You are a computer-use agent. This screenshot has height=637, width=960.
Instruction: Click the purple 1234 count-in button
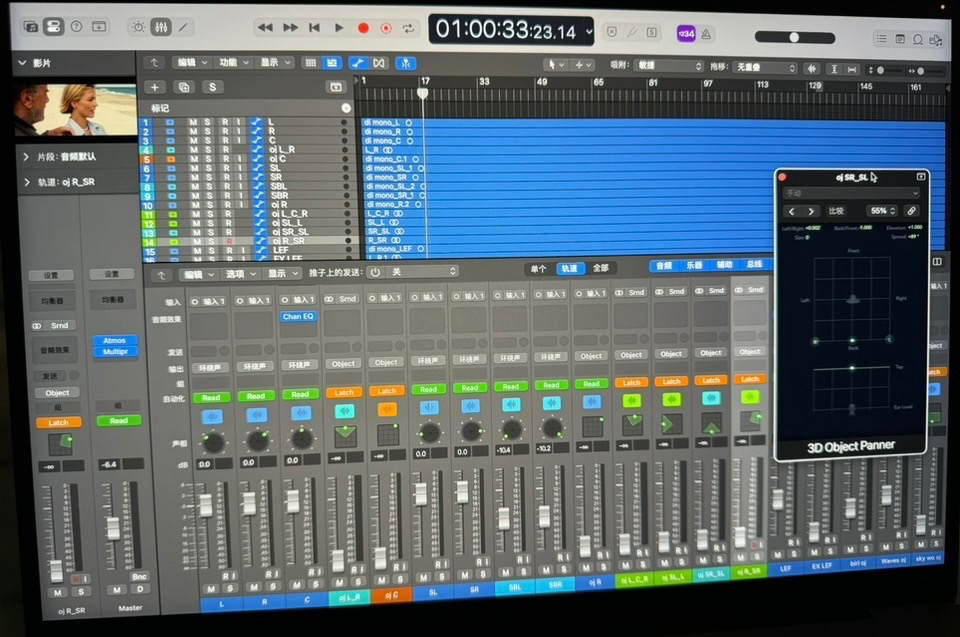tap(686, 33)
